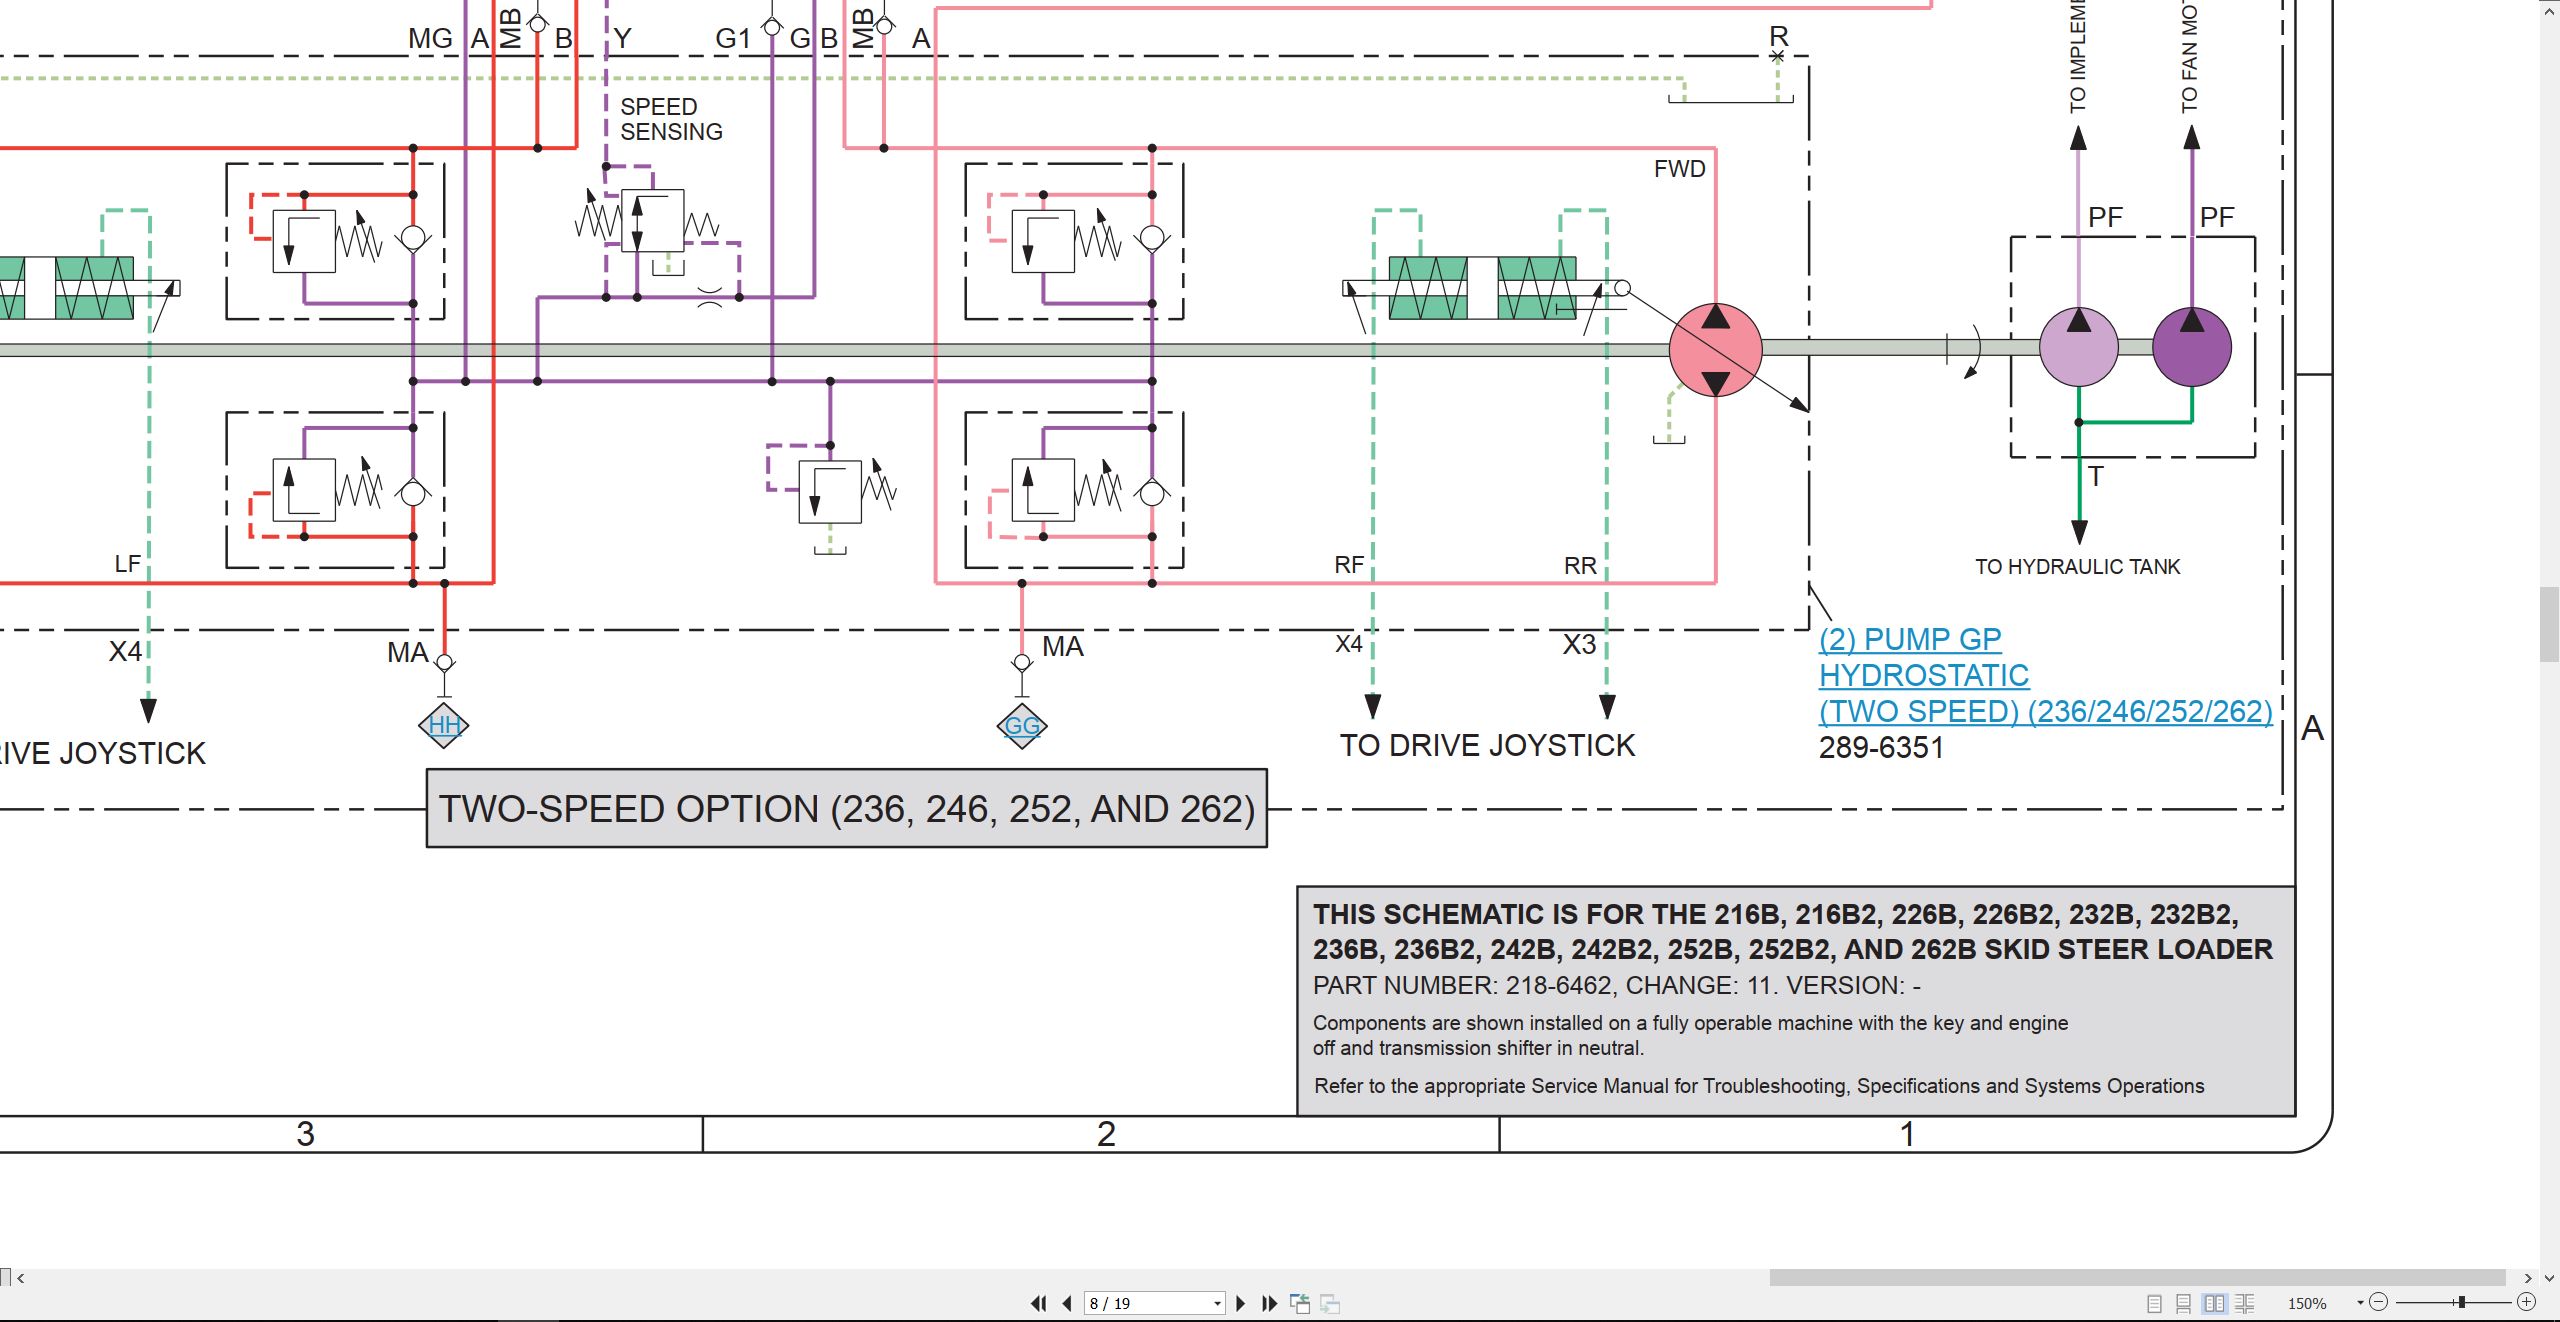Click the zoom out minus icon
This screenshot has height=1322, width=2560.
point(2379,1302)
